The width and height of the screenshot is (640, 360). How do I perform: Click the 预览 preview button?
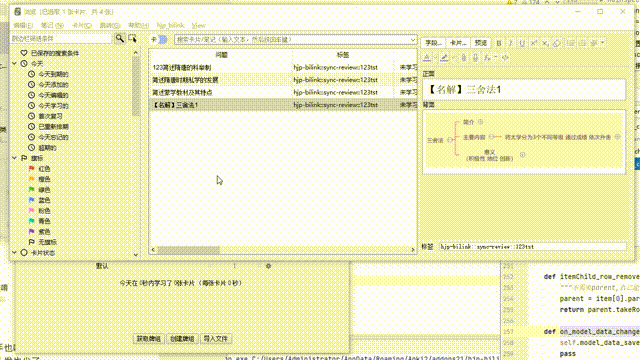(x=481, y=43)
